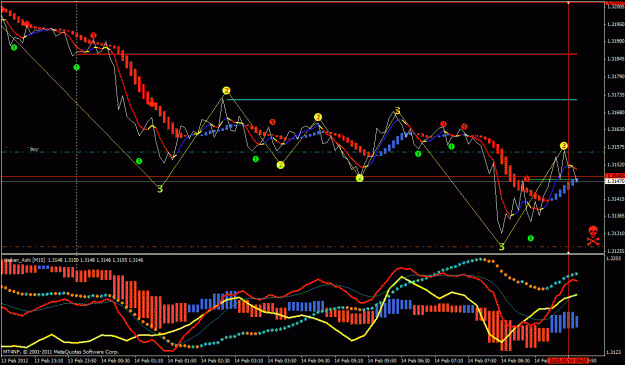Screen dimensions: 625x365
Task: Click the white current price tag 1.31470
Action: 615,181
